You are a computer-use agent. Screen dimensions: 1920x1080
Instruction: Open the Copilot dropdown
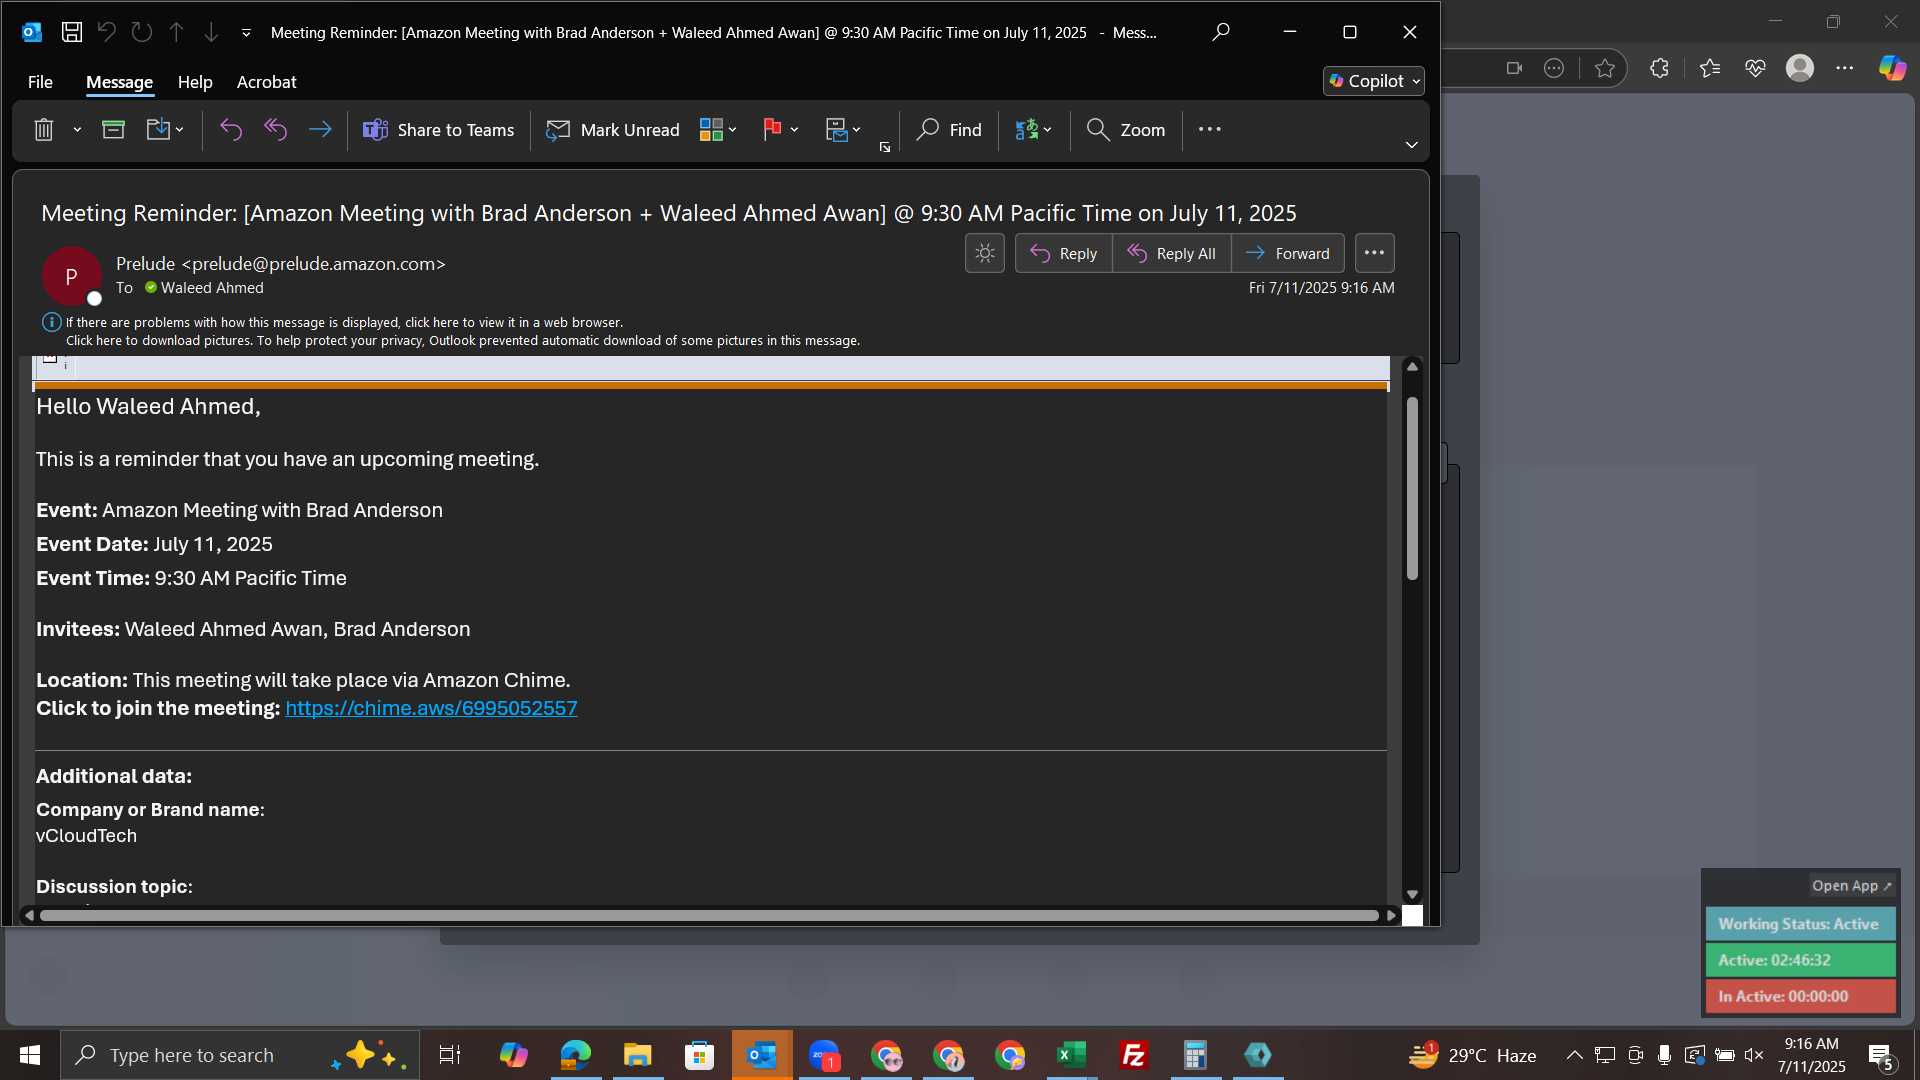(1374, 81)
